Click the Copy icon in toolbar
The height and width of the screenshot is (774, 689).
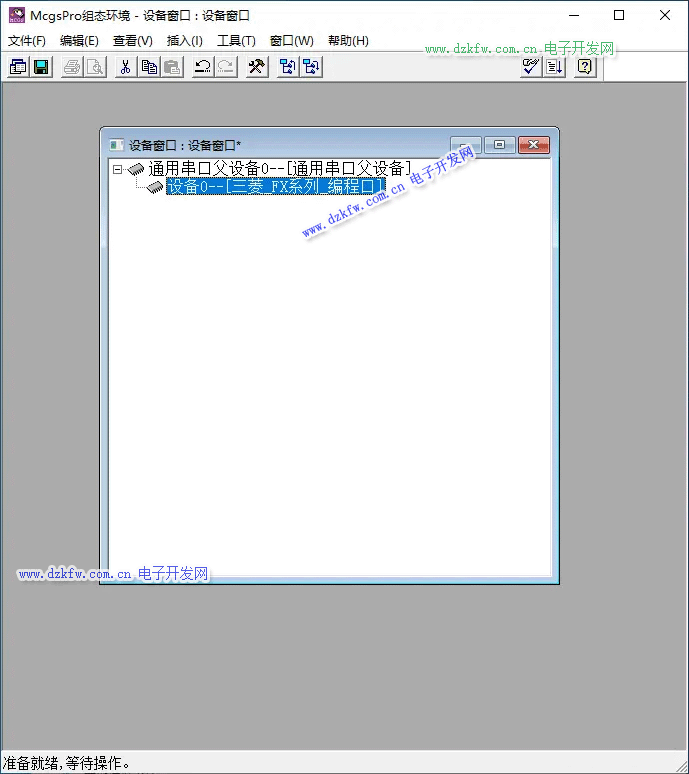coord(149,67)
